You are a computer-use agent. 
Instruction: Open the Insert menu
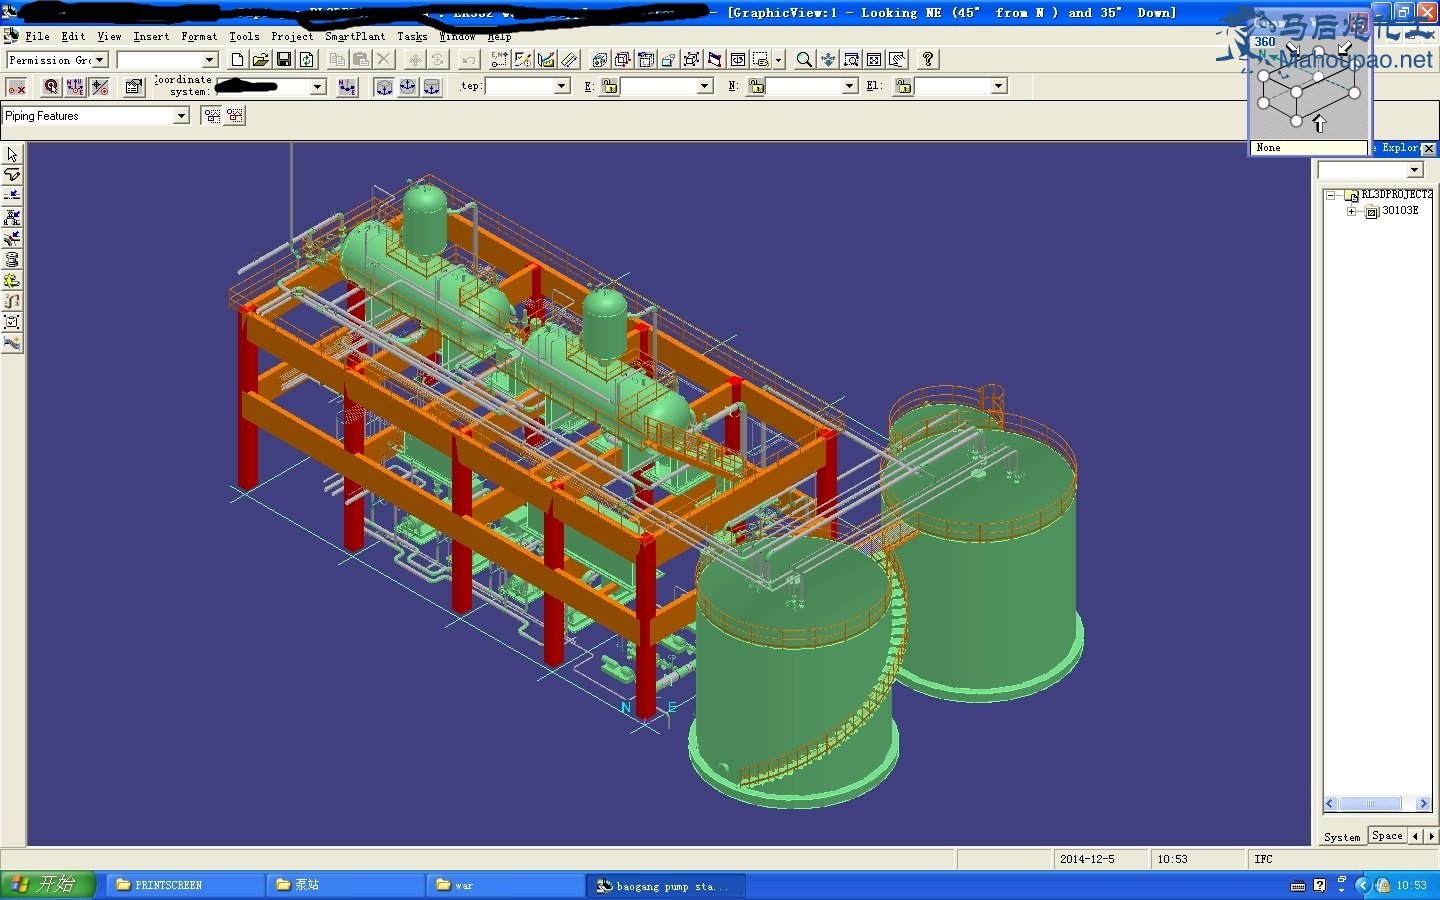click(x=151, y=36)
